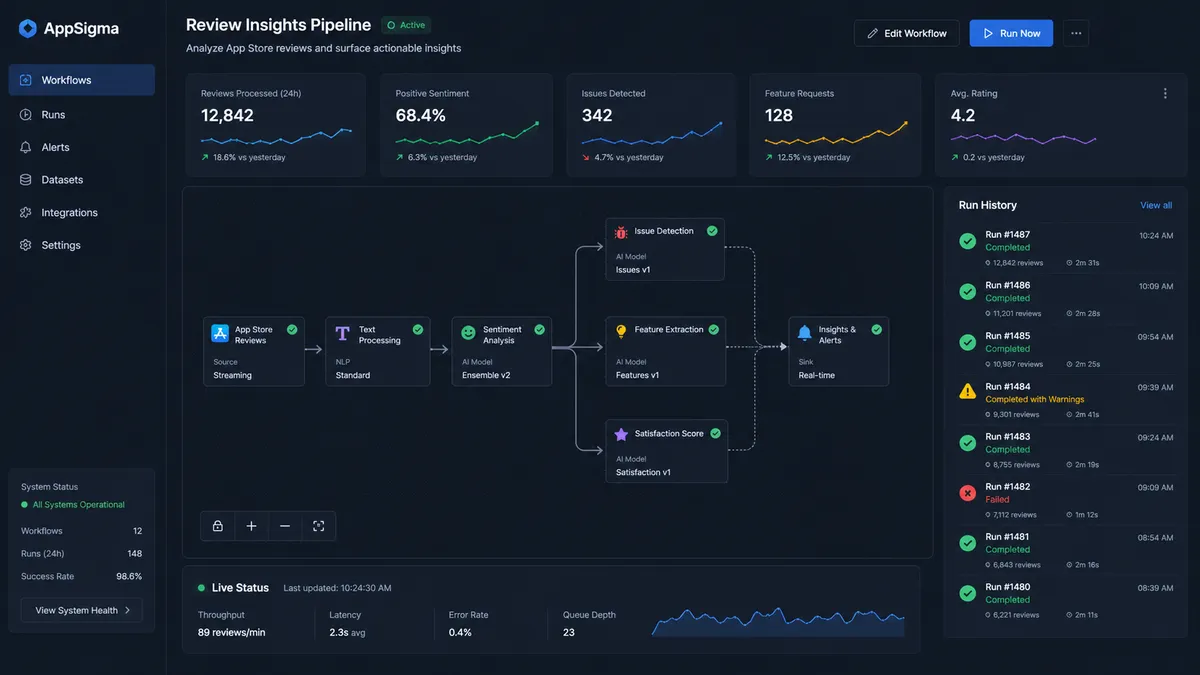Click the Throughput 89 reviews/min value

pyautogui.click(x=231, y=632)
